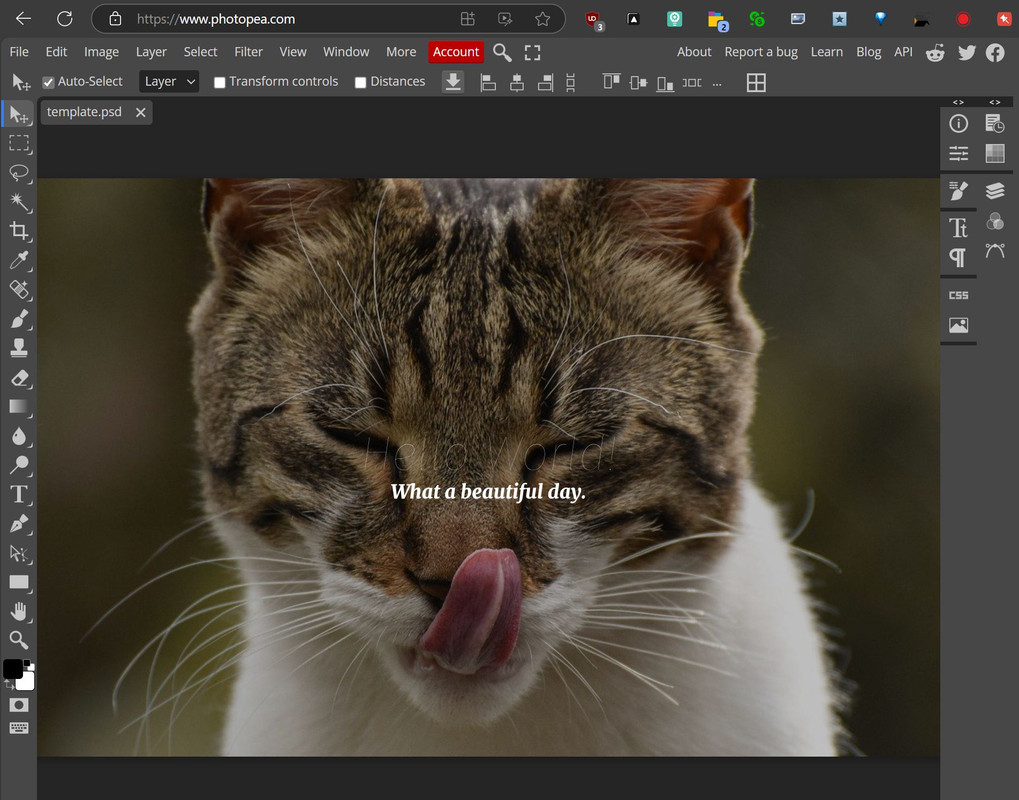The height and width of the screenshot is (800, 1019).
Task: Open the Report a bug link
Action: tap(760, 52)
